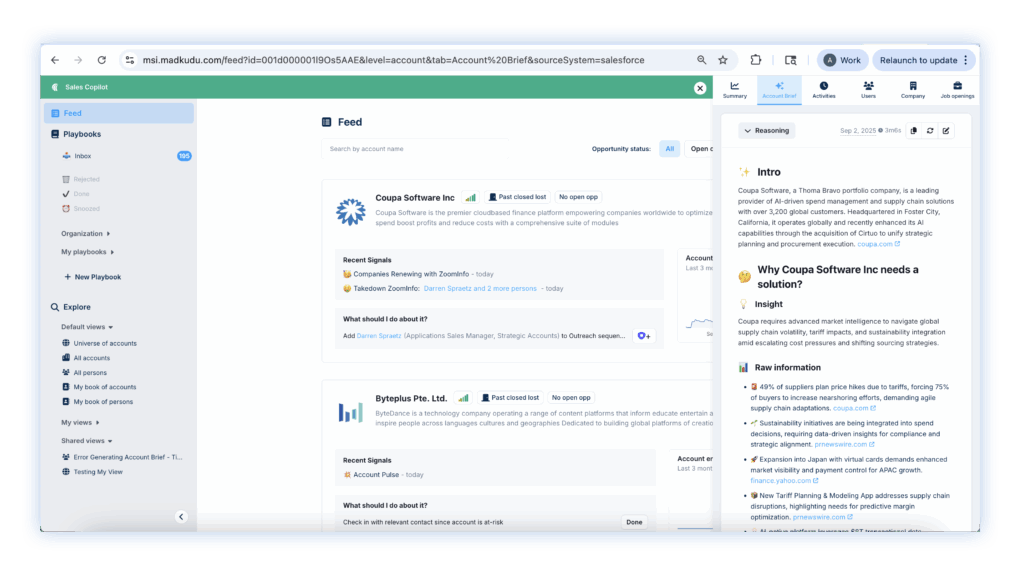Click the edit account brief icon
The width and height of the screenshot is (1024, 571).
tap(947, 131)
